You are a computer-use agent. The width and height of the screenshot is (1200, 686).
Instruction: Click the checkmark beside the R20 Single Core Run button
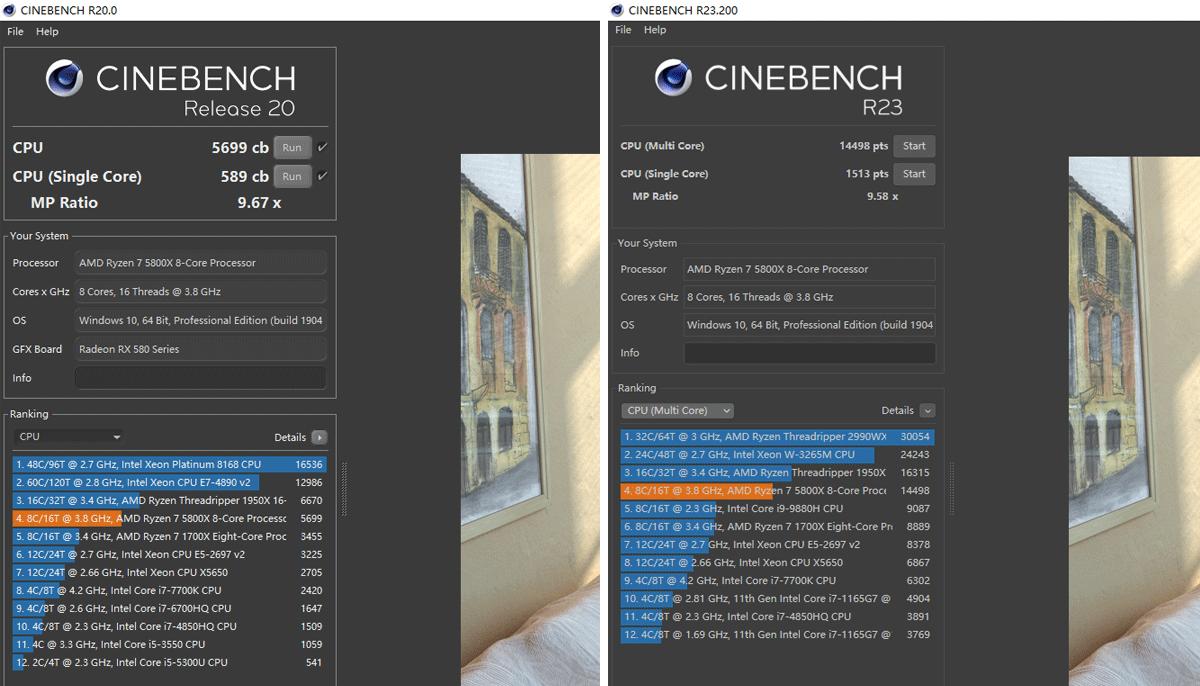[322, 176]
